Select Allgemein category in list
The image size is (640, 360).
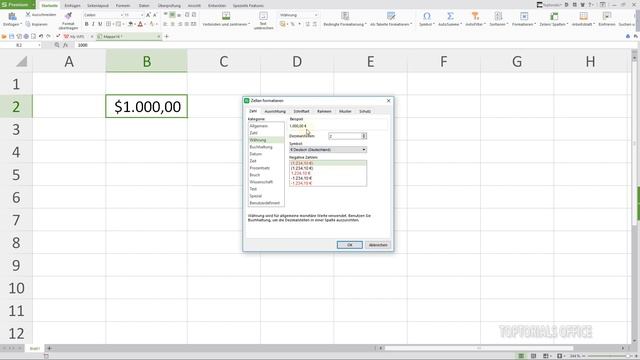pos(266,126)
